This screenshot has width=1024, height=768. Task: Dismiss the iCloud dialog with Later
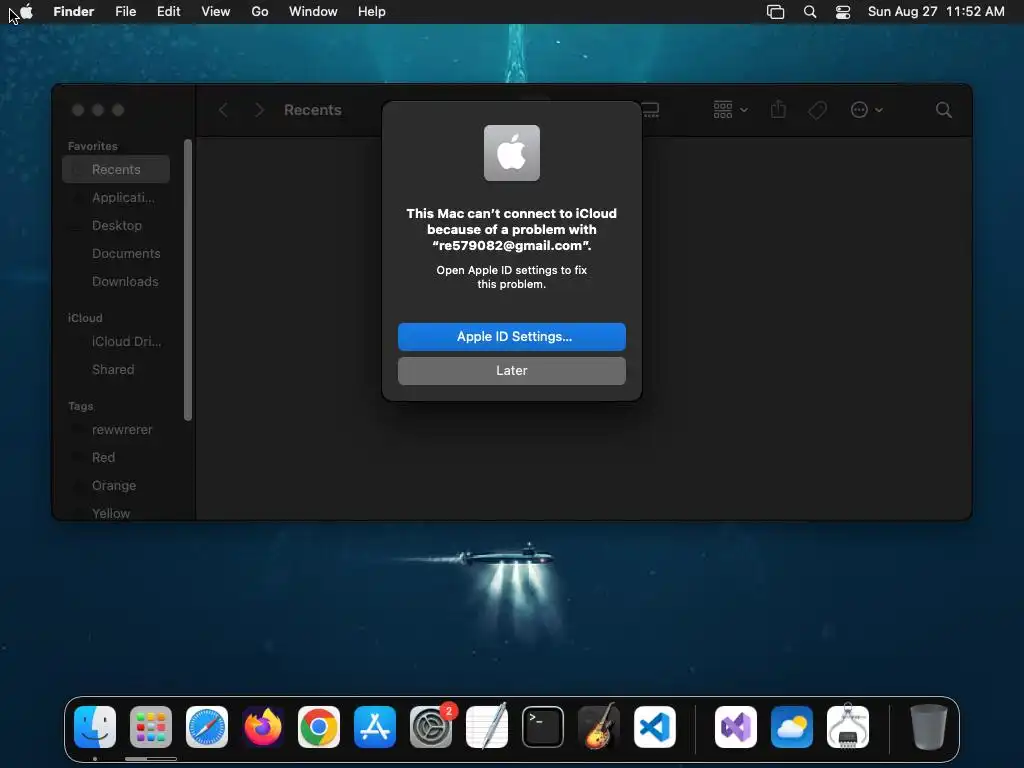(511, 370)
